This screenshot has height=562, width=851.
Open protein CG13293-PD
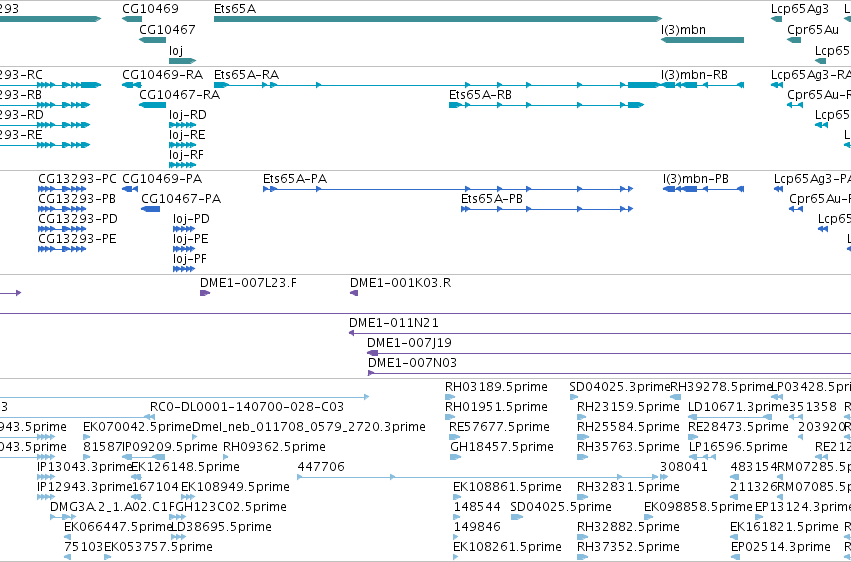[78, 219]
